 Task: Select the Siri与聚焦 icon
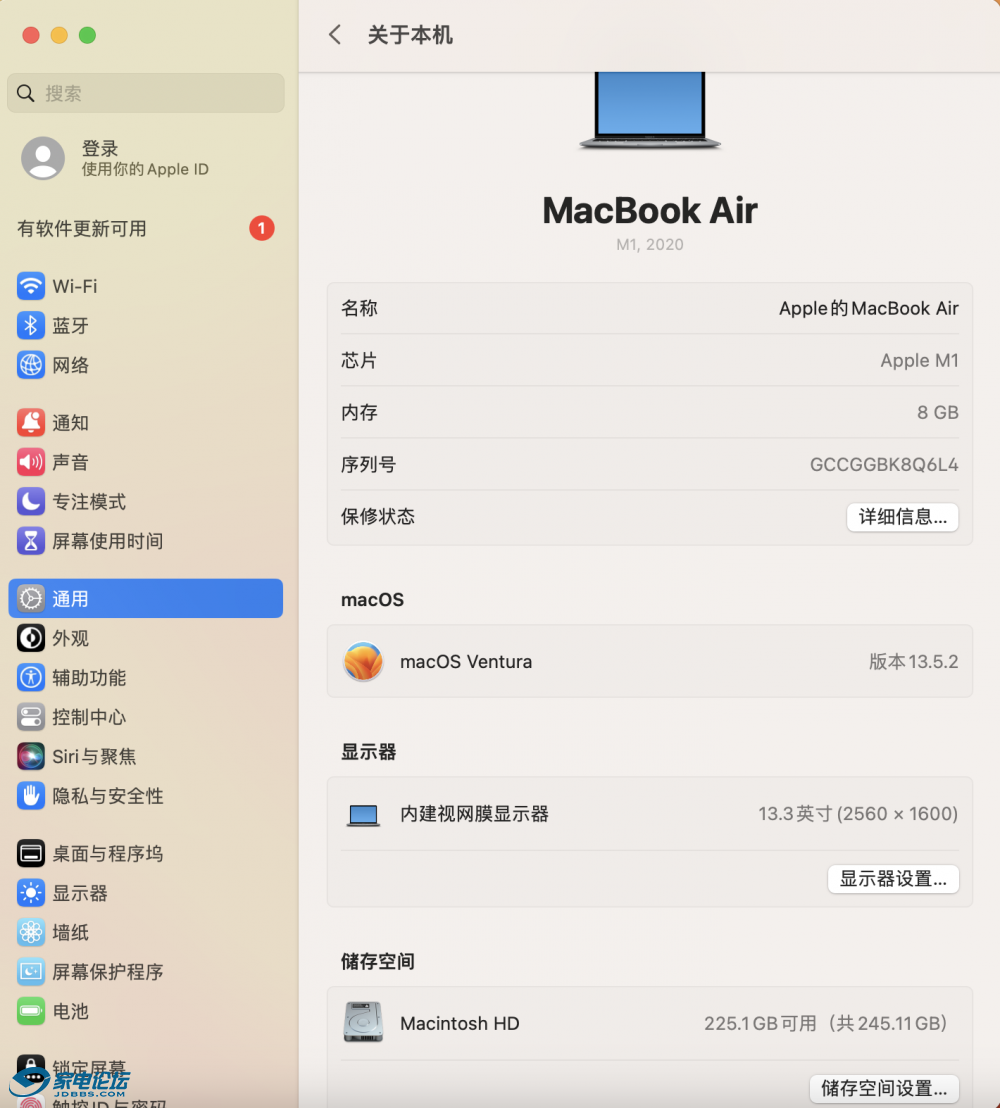point(30,757)
